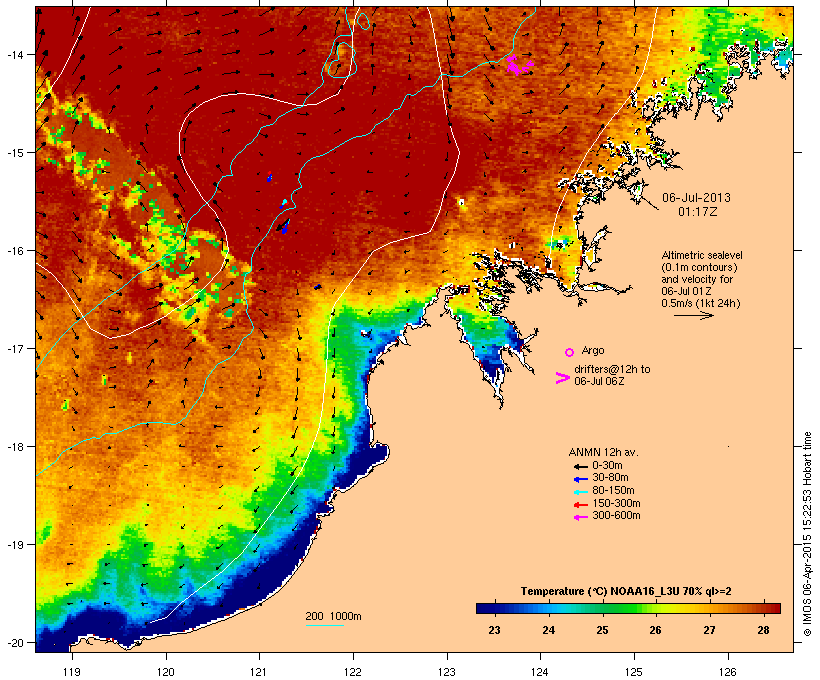The width and height of the screenshot is (820, 680).
Task: Click the cyan 200 1000m depth contour line sample
Action: 324,625
